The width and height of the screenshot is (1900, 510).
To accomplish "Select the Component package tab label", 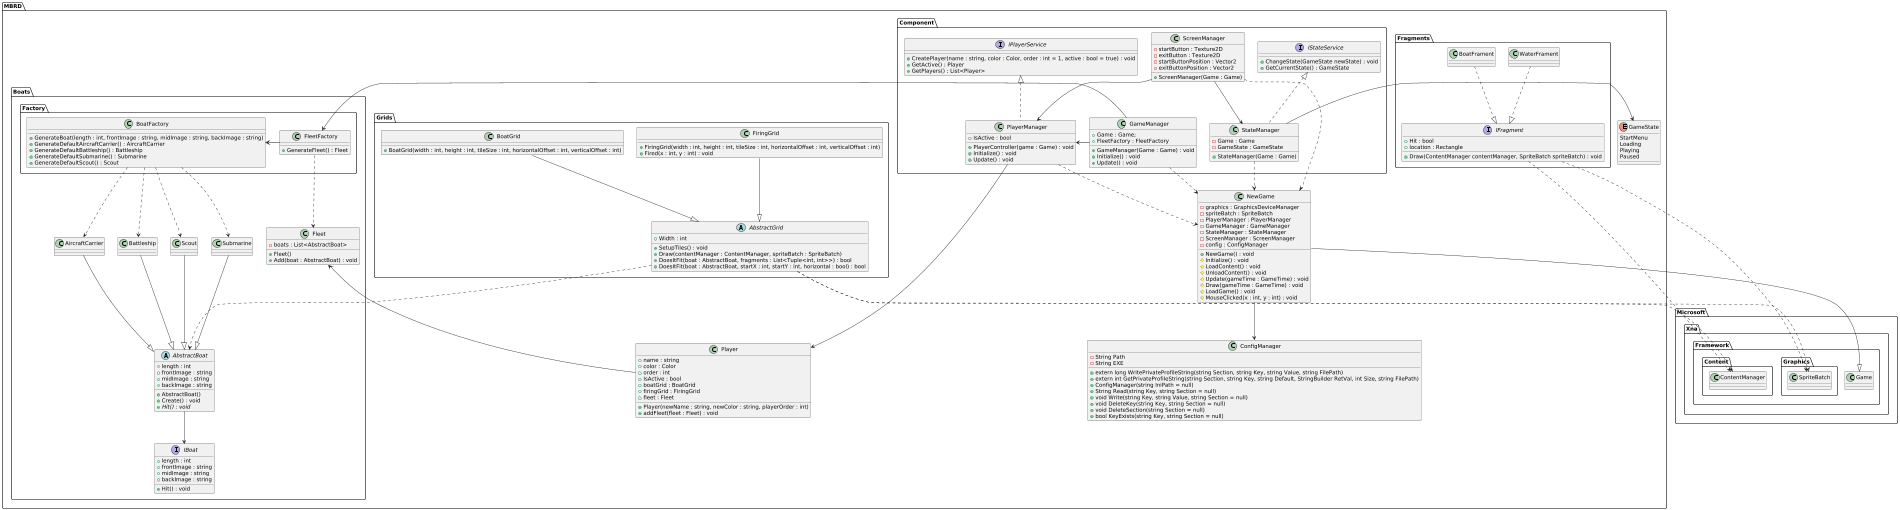I will [918, 21].
